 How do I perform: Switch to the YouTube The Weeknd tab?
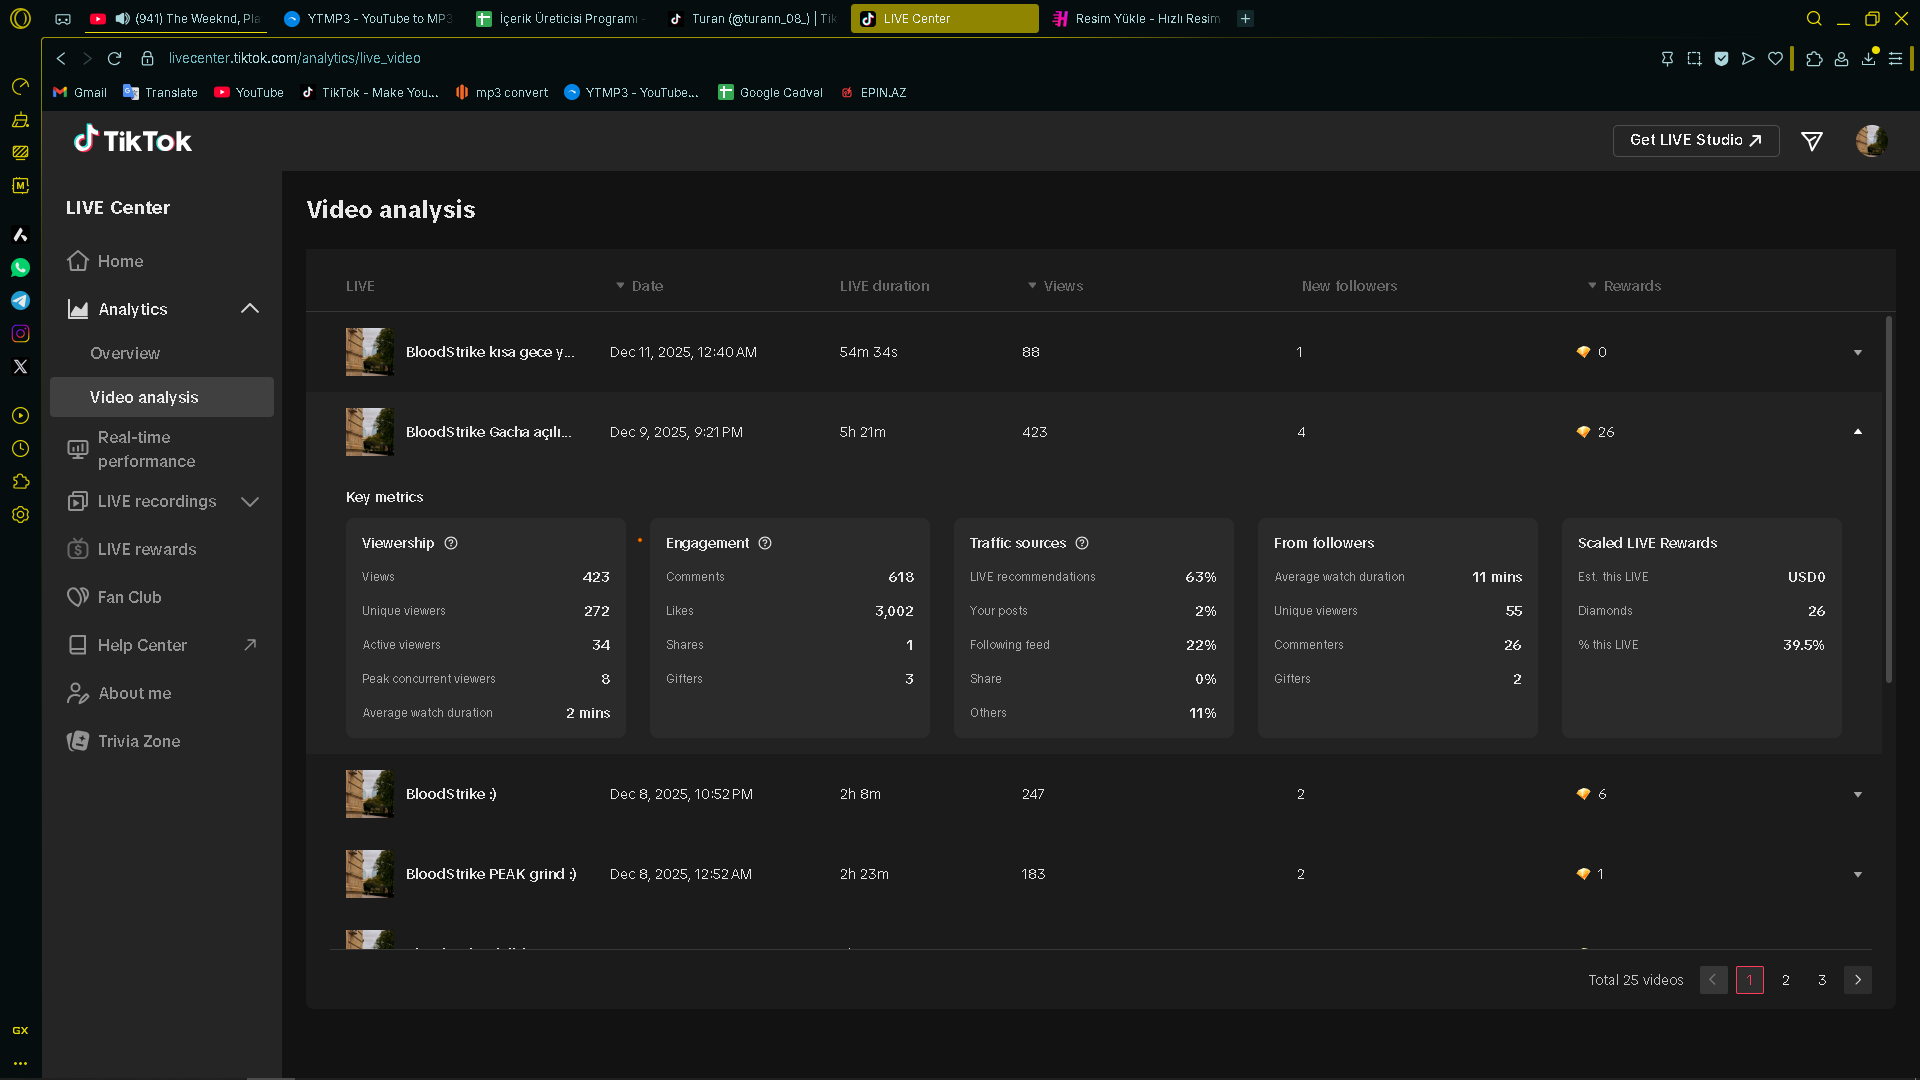(x=174, y=18)
